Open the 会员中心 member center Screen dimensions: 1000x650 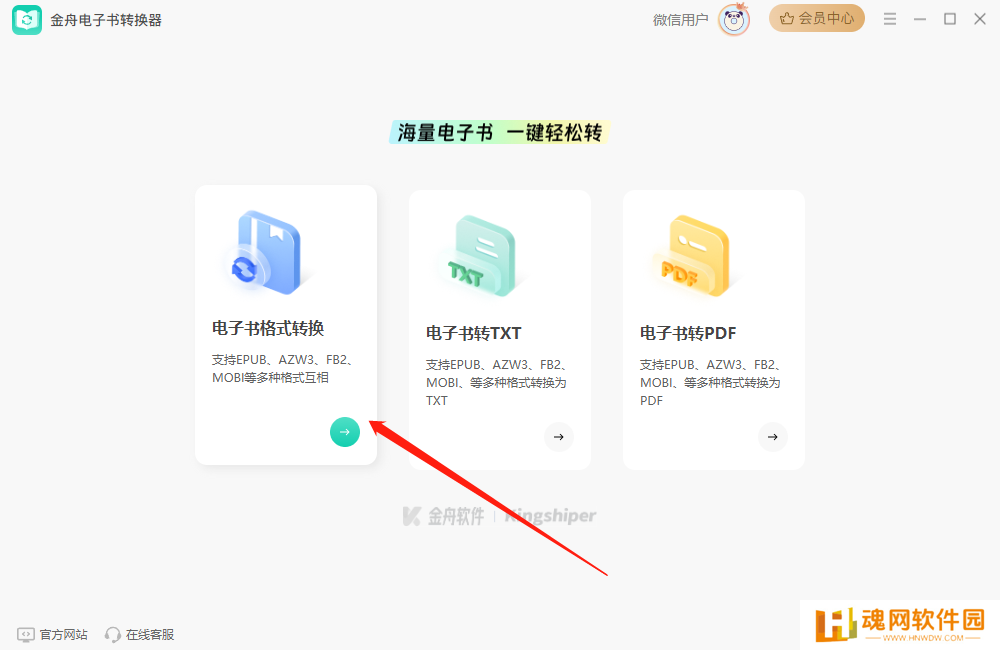(816, 18)
